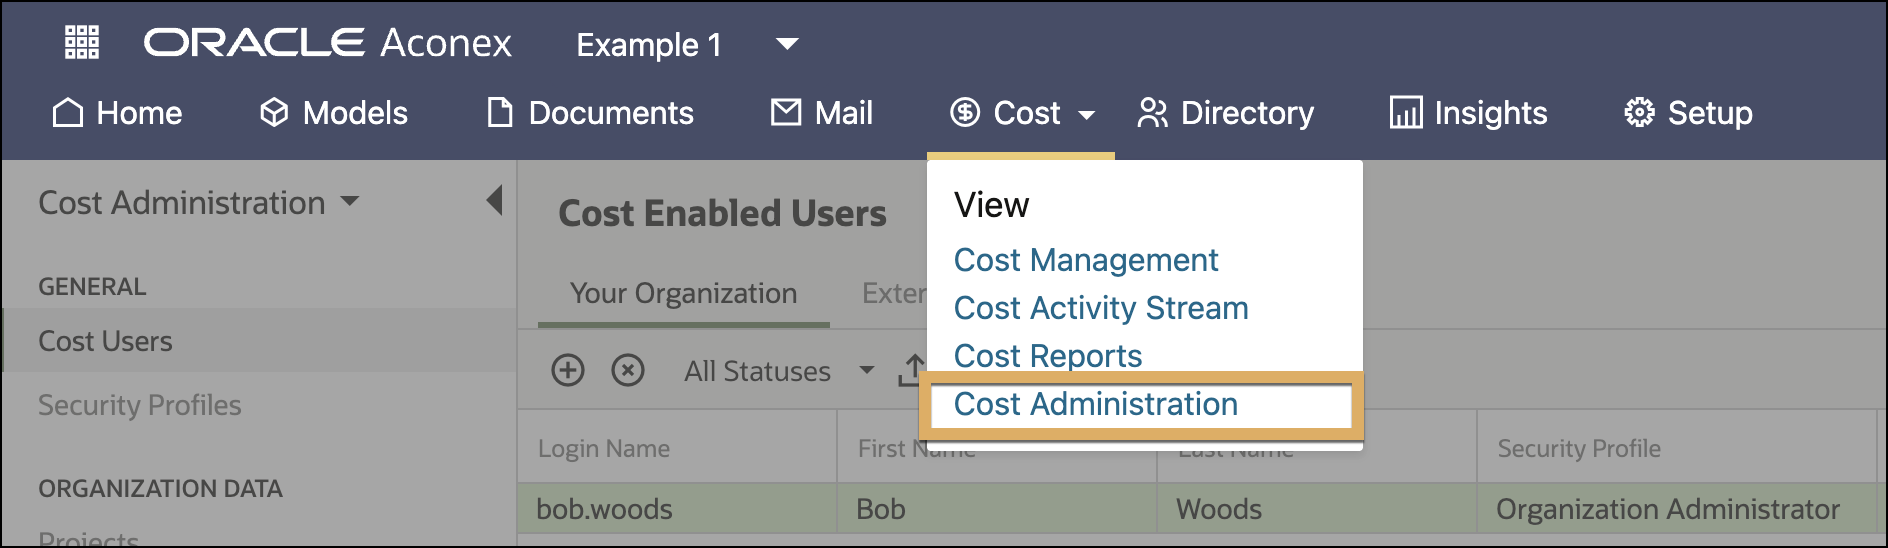Select Cost Management from Cost menu
1888x548 pixels.
point(1086,260)
